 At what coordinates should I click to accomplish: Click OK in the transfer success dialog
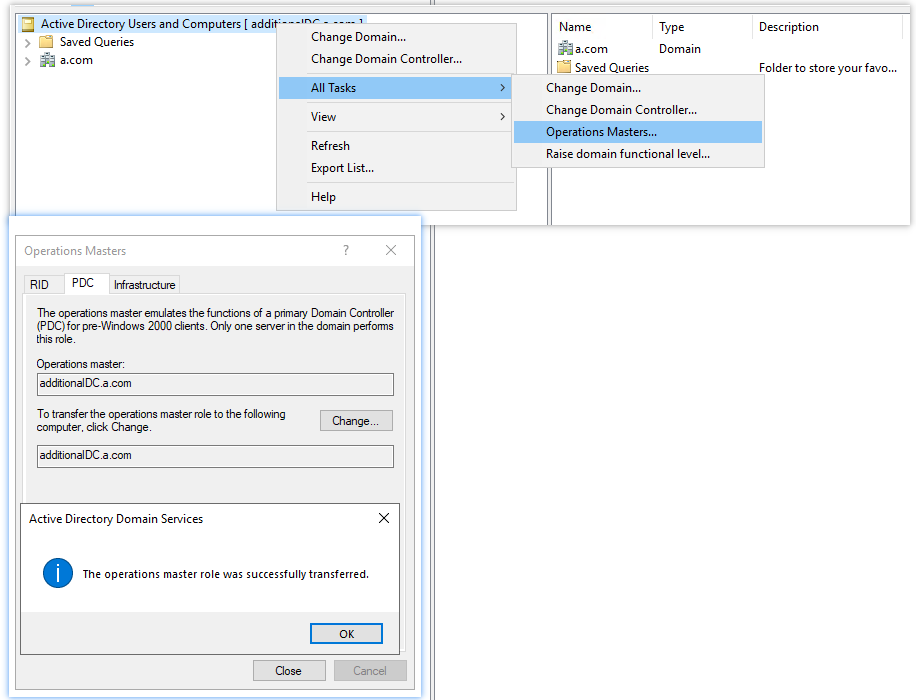(346, 633)
